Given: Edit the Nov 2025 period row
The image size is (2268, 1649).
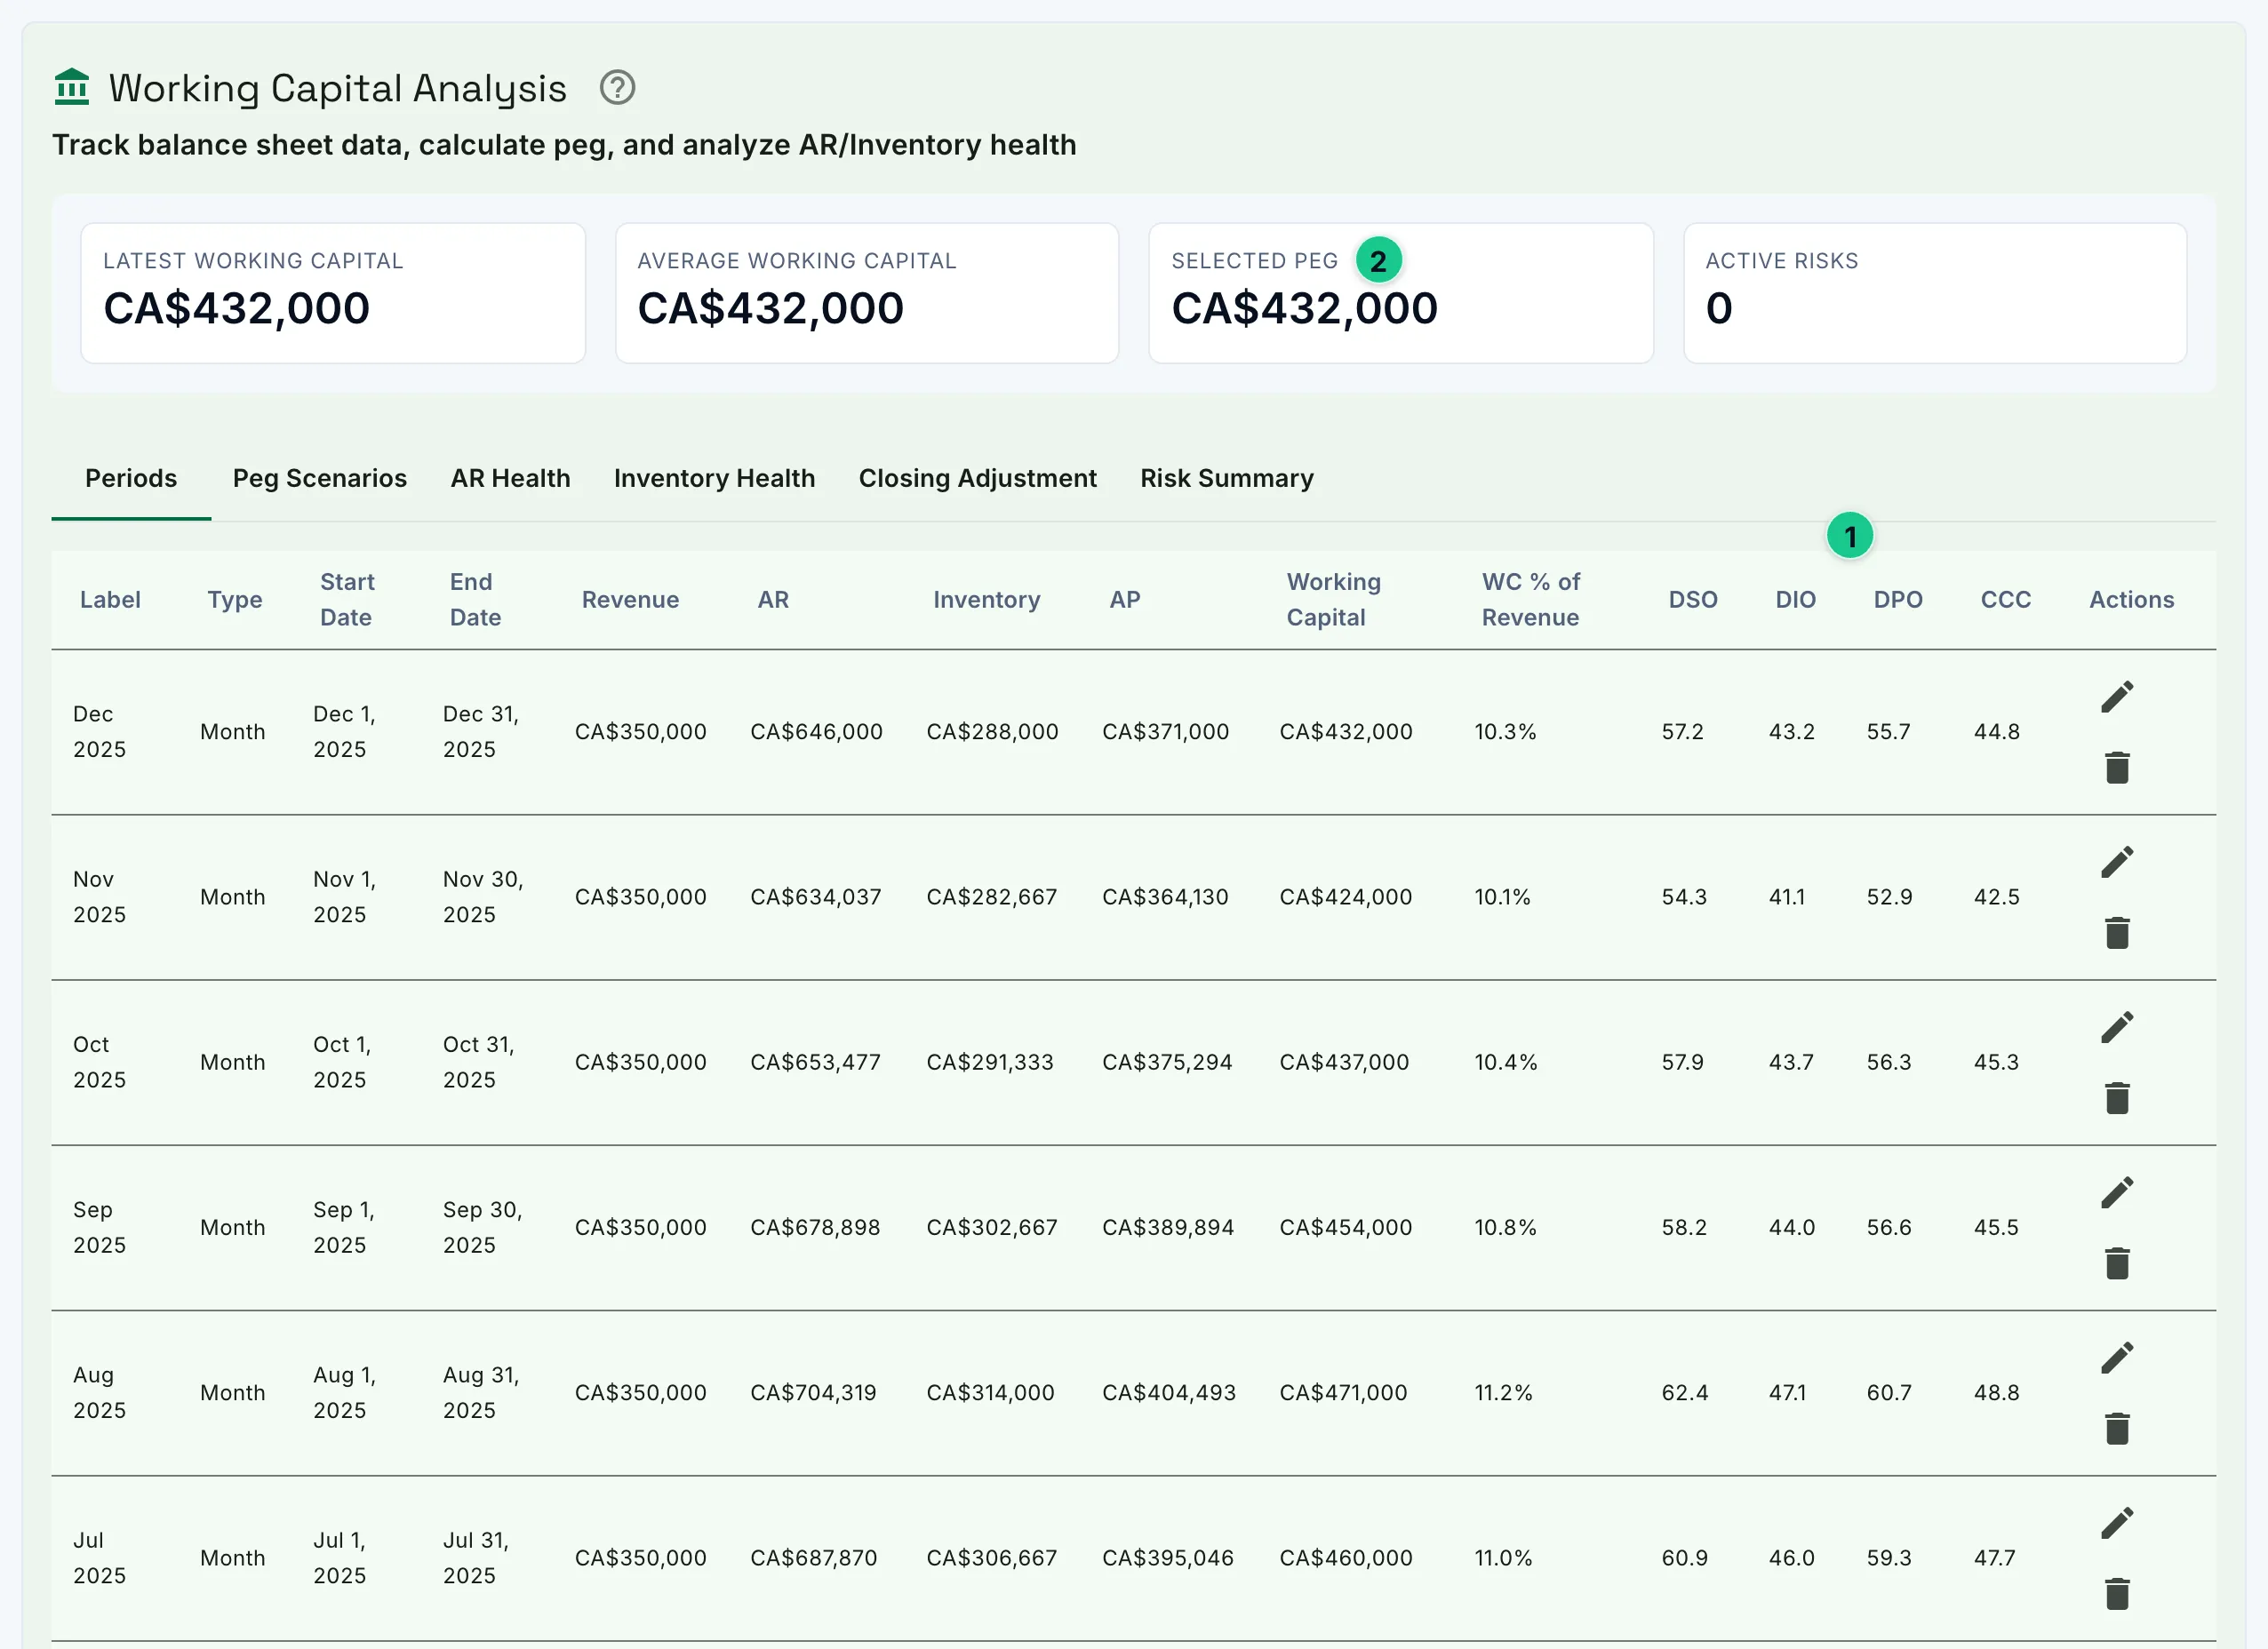Looking at the screenshot, I should [x=2117, y=861].
